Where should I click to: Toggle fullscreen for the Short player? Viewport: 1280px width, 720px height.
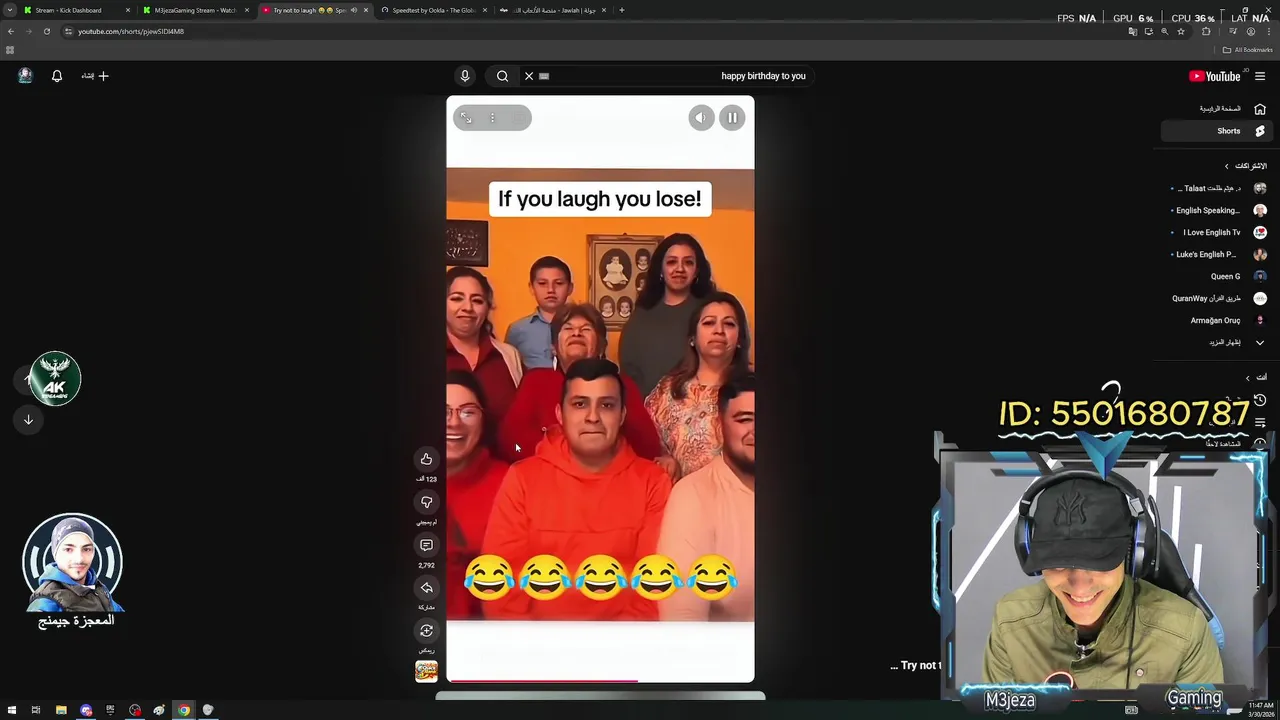pyautogui.click(x=466, y=118)
